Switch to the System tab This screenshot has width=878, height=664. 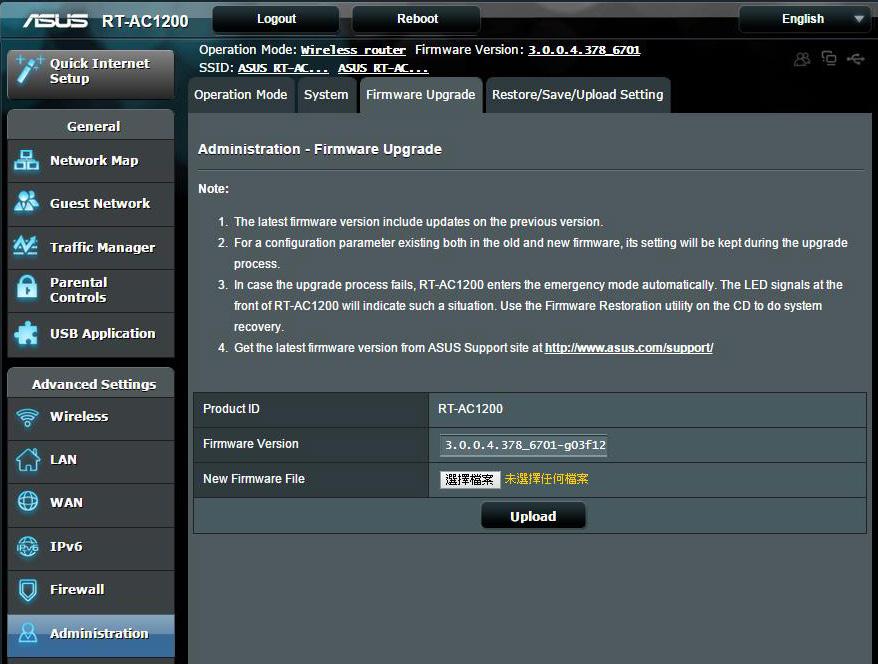pos(326,95)
